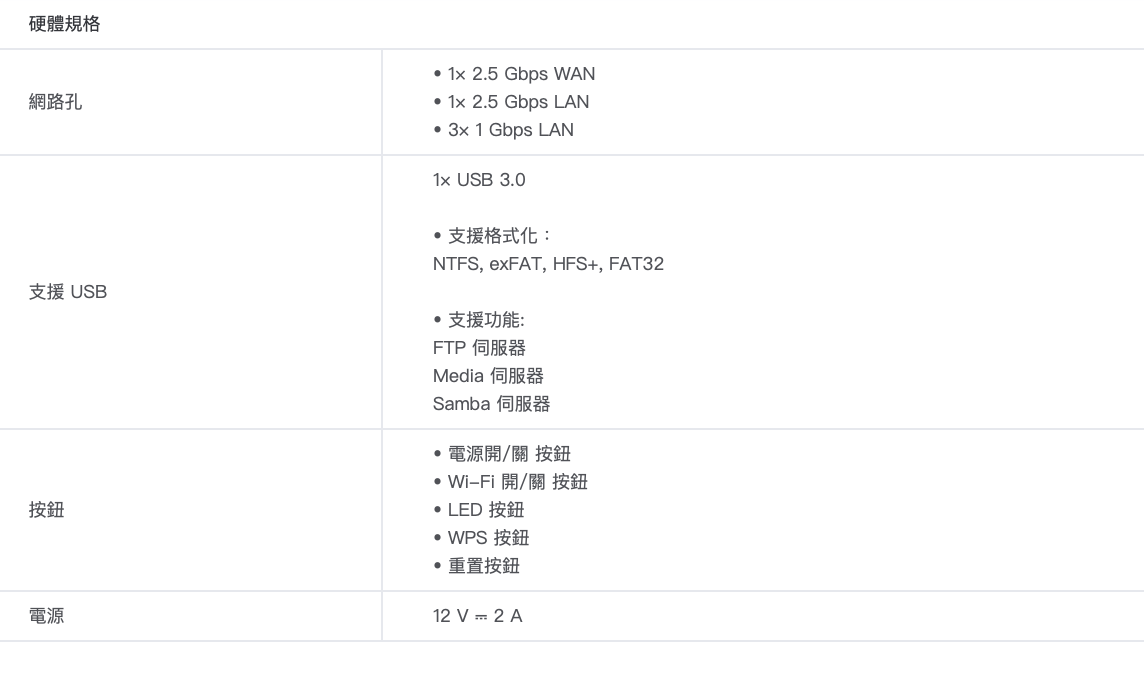Click the 支援功能 bullet heading
This screenshot has width=1144, height=678.
pos(486,320)
